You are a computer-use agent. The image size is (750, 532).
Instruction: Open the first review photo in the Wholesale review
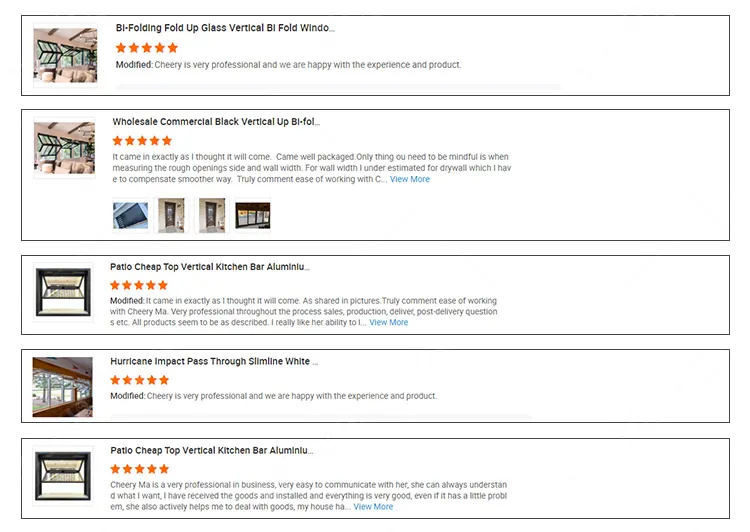click(130, 215)
